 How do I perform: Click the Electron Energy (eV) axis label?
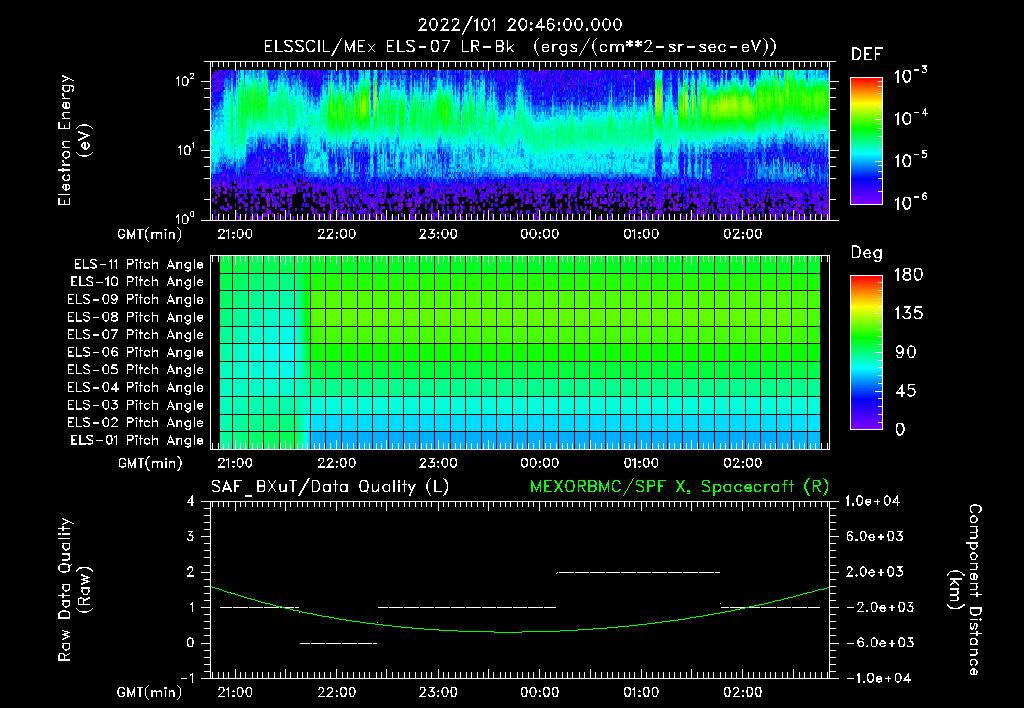74,140
